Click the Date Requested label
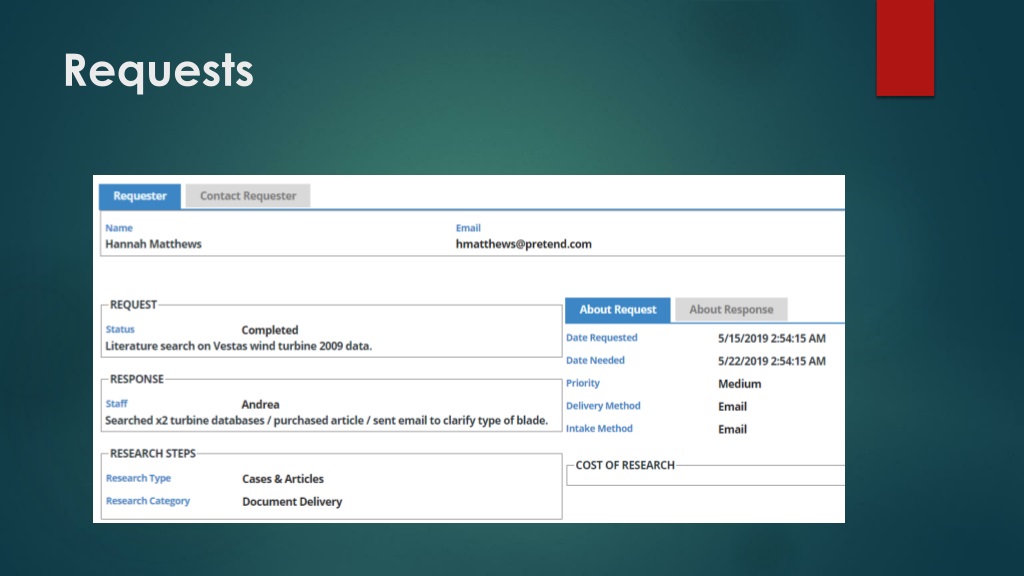1024x576 pixels. coord(601,338)
